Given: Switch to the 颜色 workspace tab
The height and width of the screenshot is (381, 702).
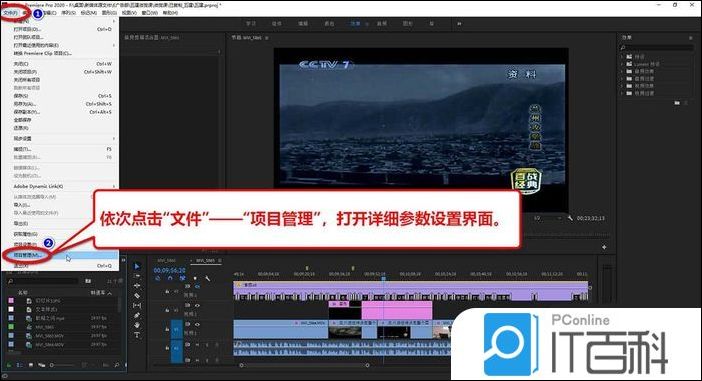Looking at the screenshot, I should (x=329, y=24).
